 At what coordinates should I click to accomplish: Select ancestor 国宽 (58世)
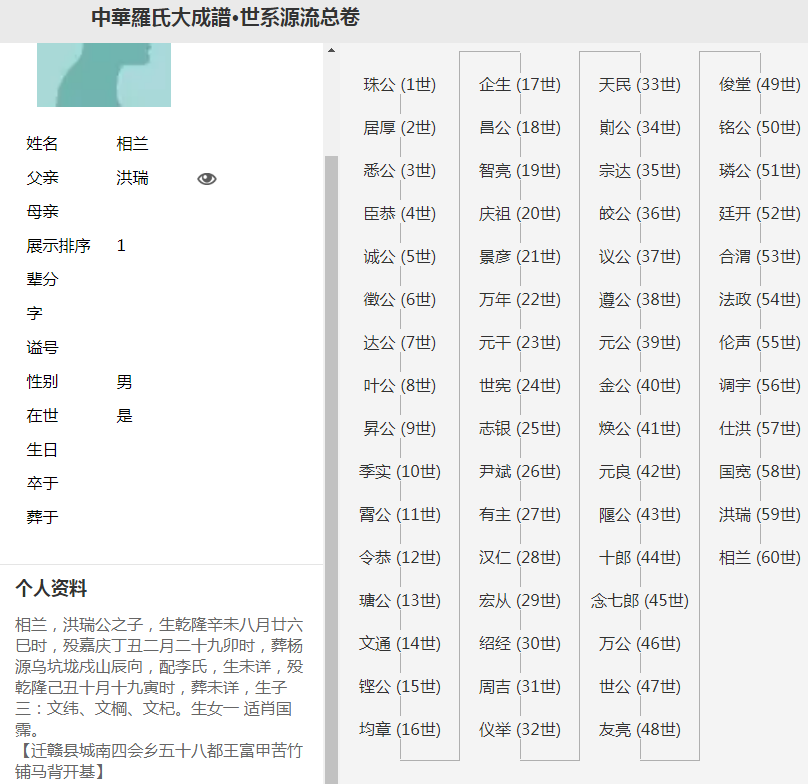760,472
